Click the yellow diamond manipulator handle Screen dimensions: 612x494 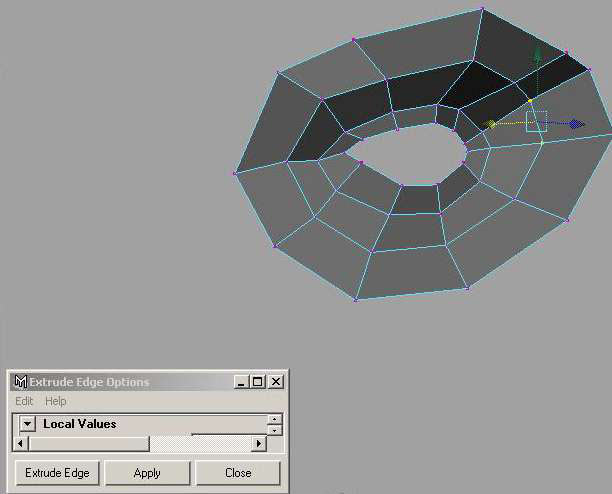(x=492, y=124)
